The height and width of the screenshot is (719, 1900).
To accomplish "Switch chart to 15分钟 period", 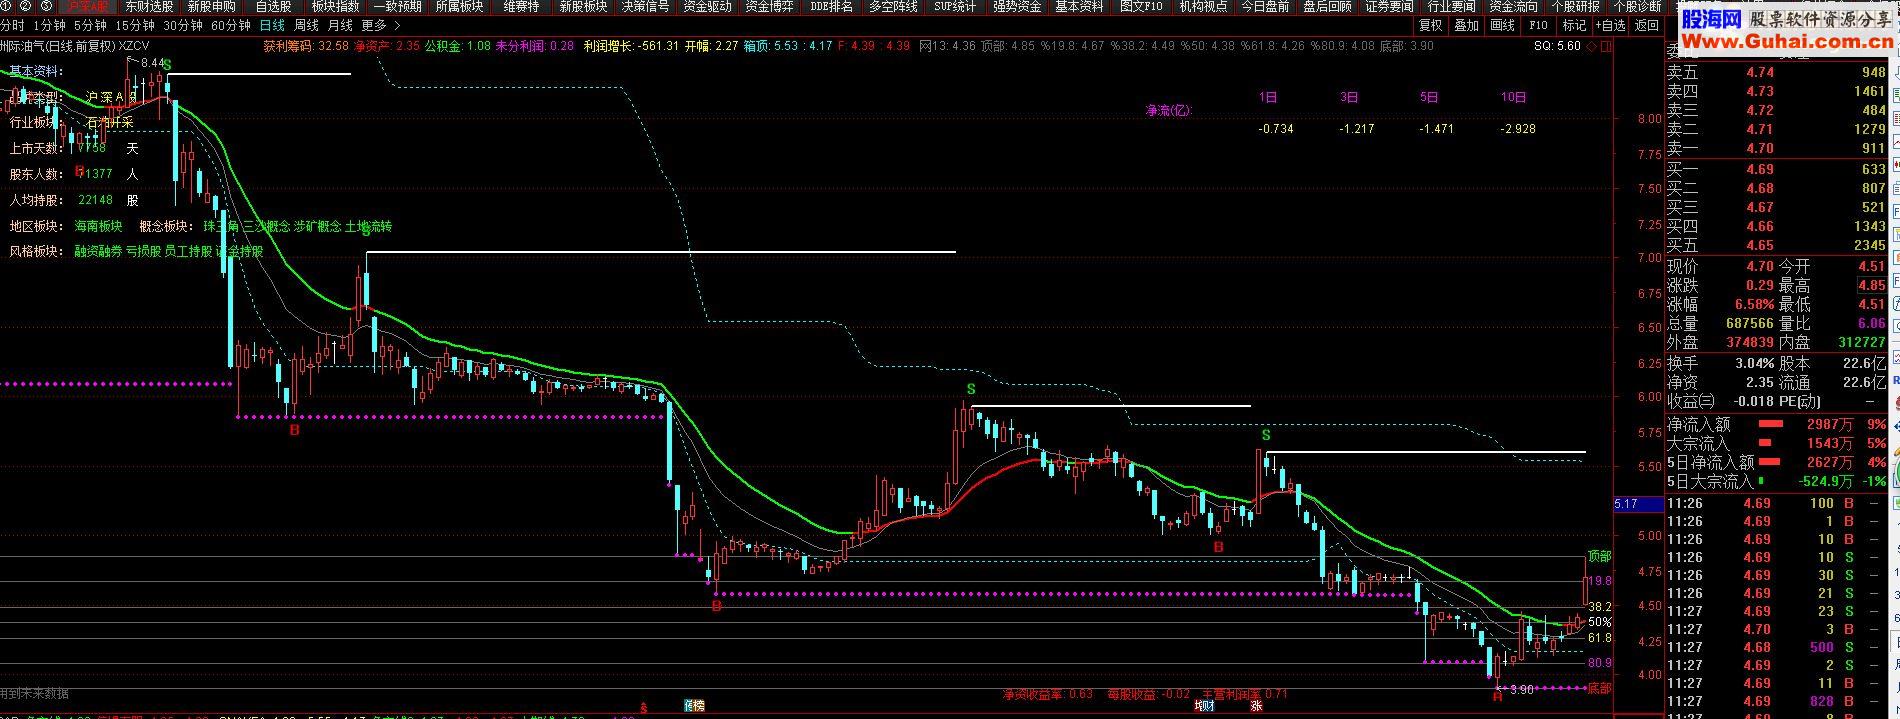I will 135,25.
